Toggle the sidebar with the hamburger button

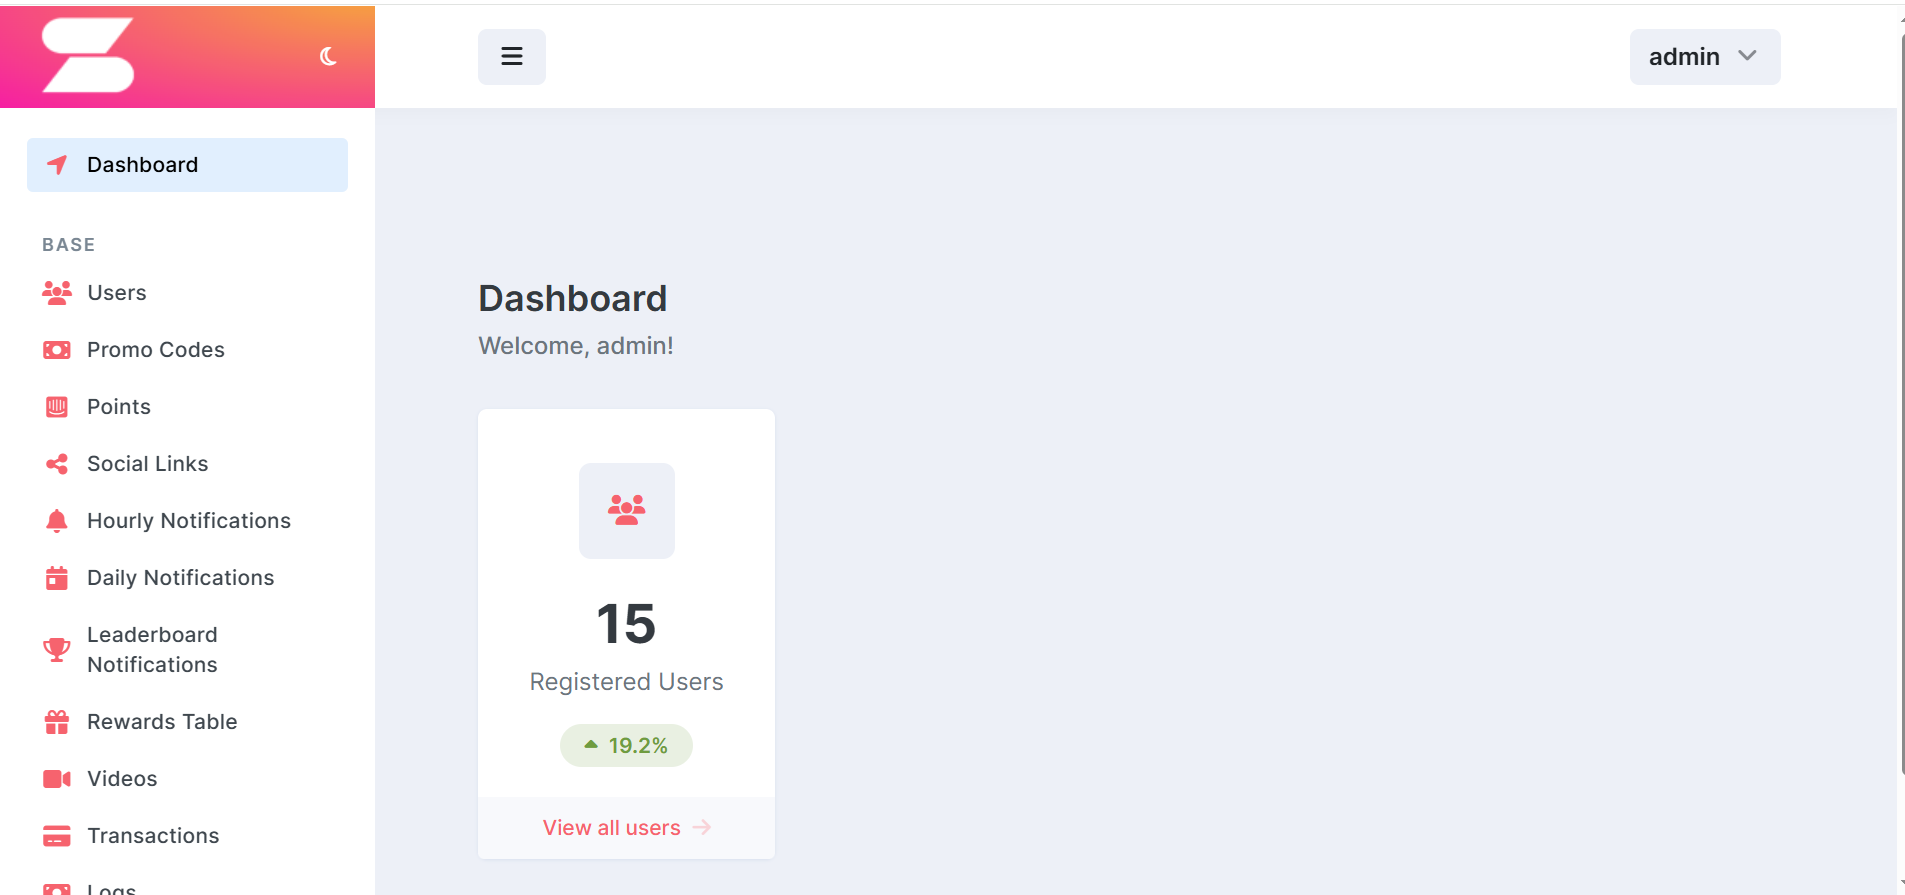(512, 57)
